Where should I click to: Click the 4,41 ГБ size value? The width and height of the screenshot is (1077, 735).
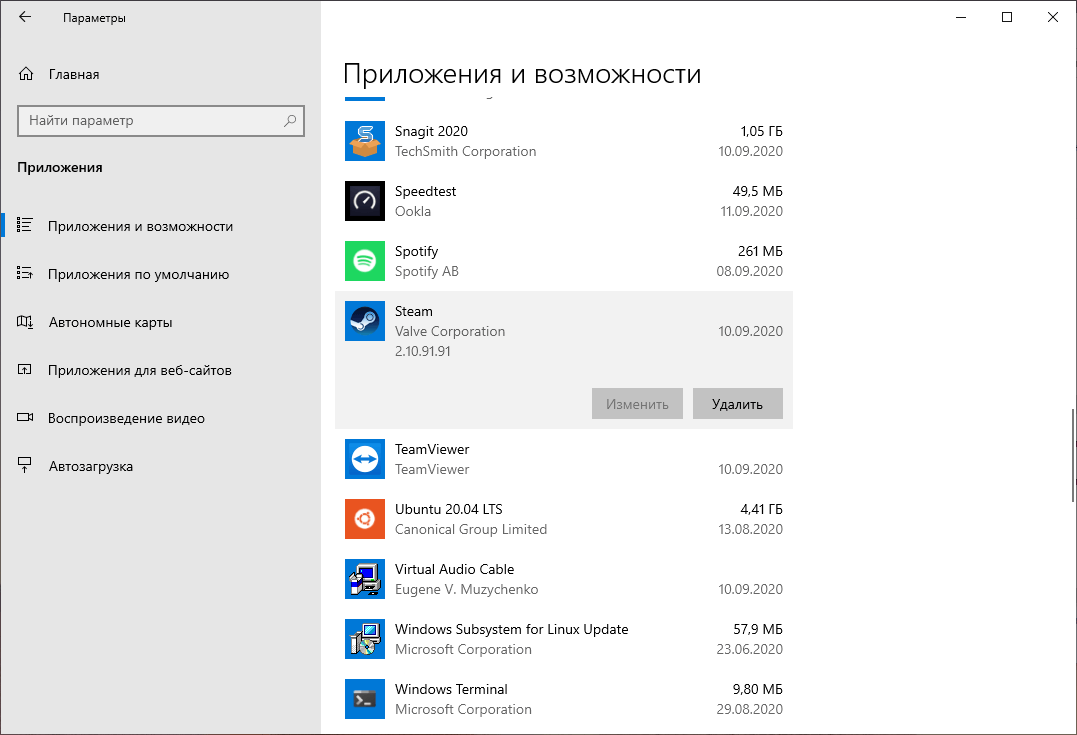point(762,509)
